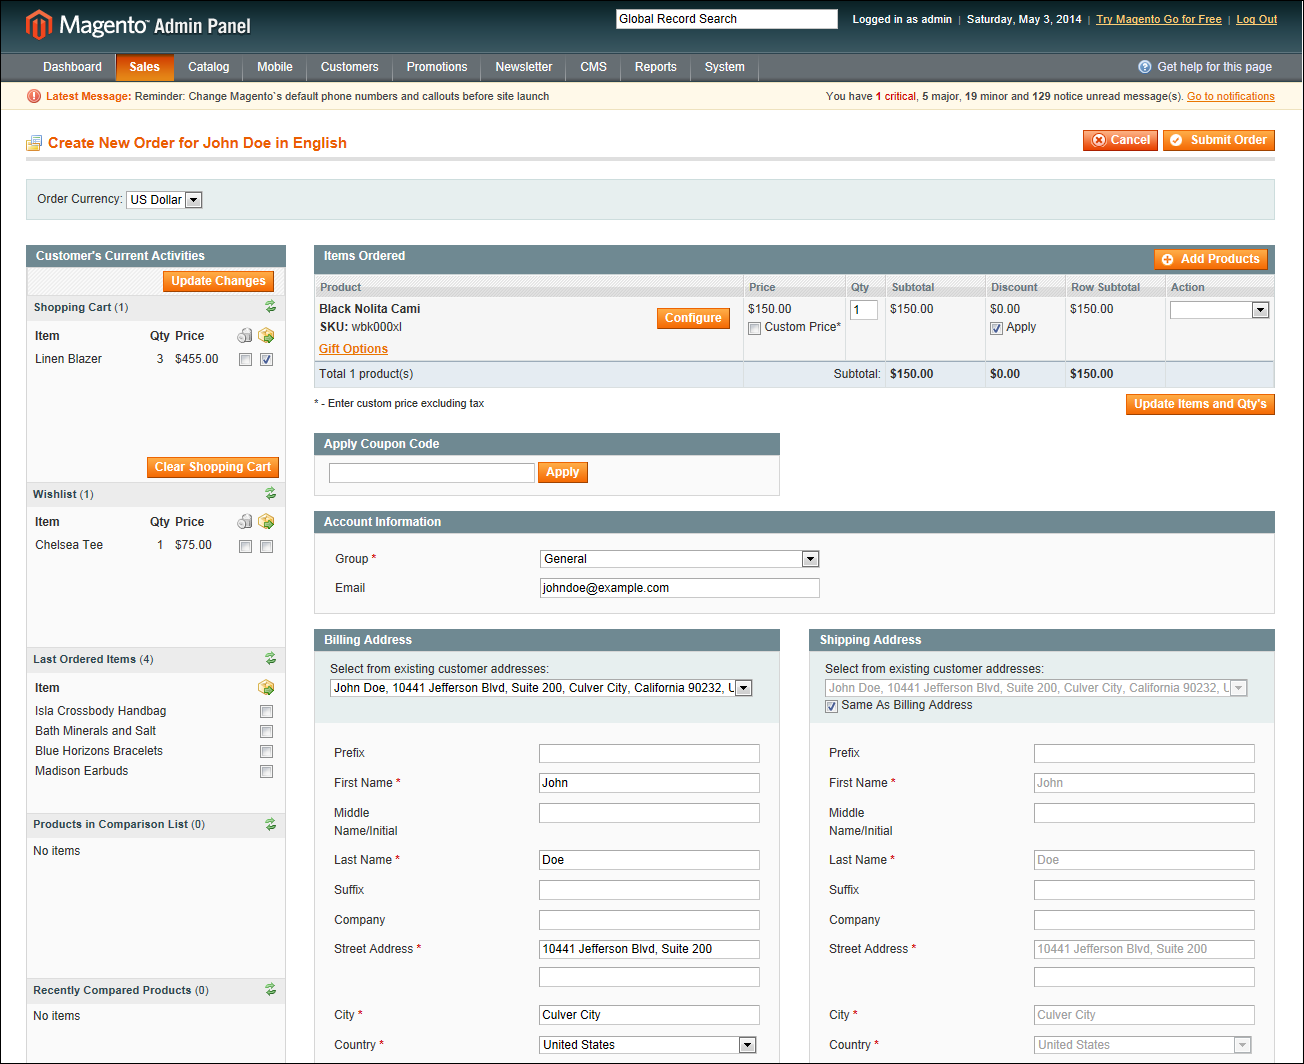
Task: Tick checkbox for Isla Crossbody Handbag
Action: 266,712
